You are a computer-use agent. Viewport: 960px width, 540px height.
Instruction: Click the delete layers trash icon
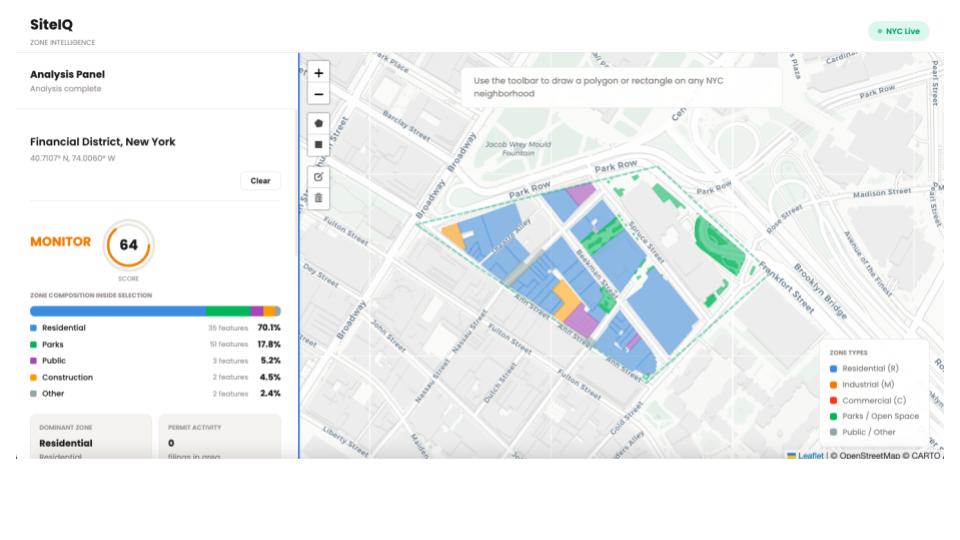[318, 198]
